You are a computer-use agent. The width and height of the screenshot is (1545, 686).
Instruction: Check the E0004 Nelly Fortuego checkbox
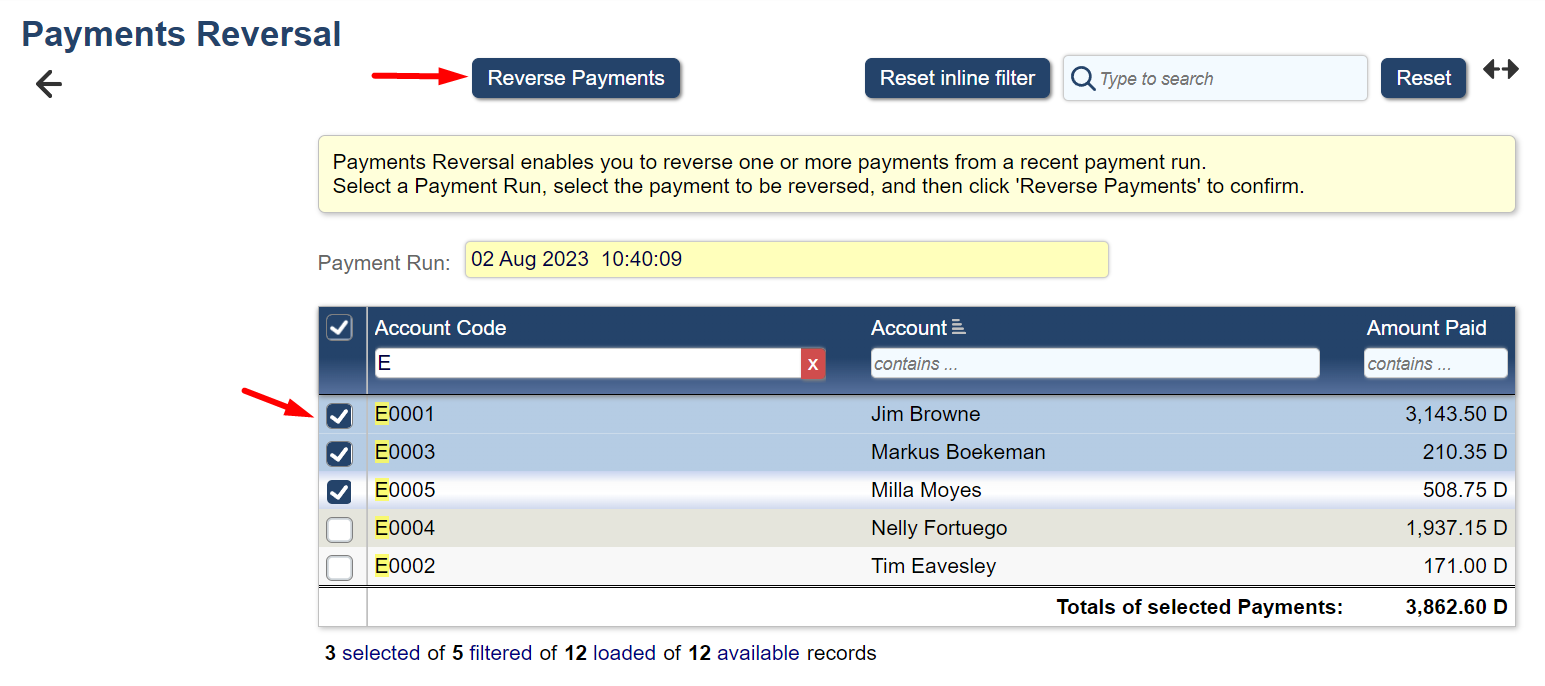(x=340, y=529)
